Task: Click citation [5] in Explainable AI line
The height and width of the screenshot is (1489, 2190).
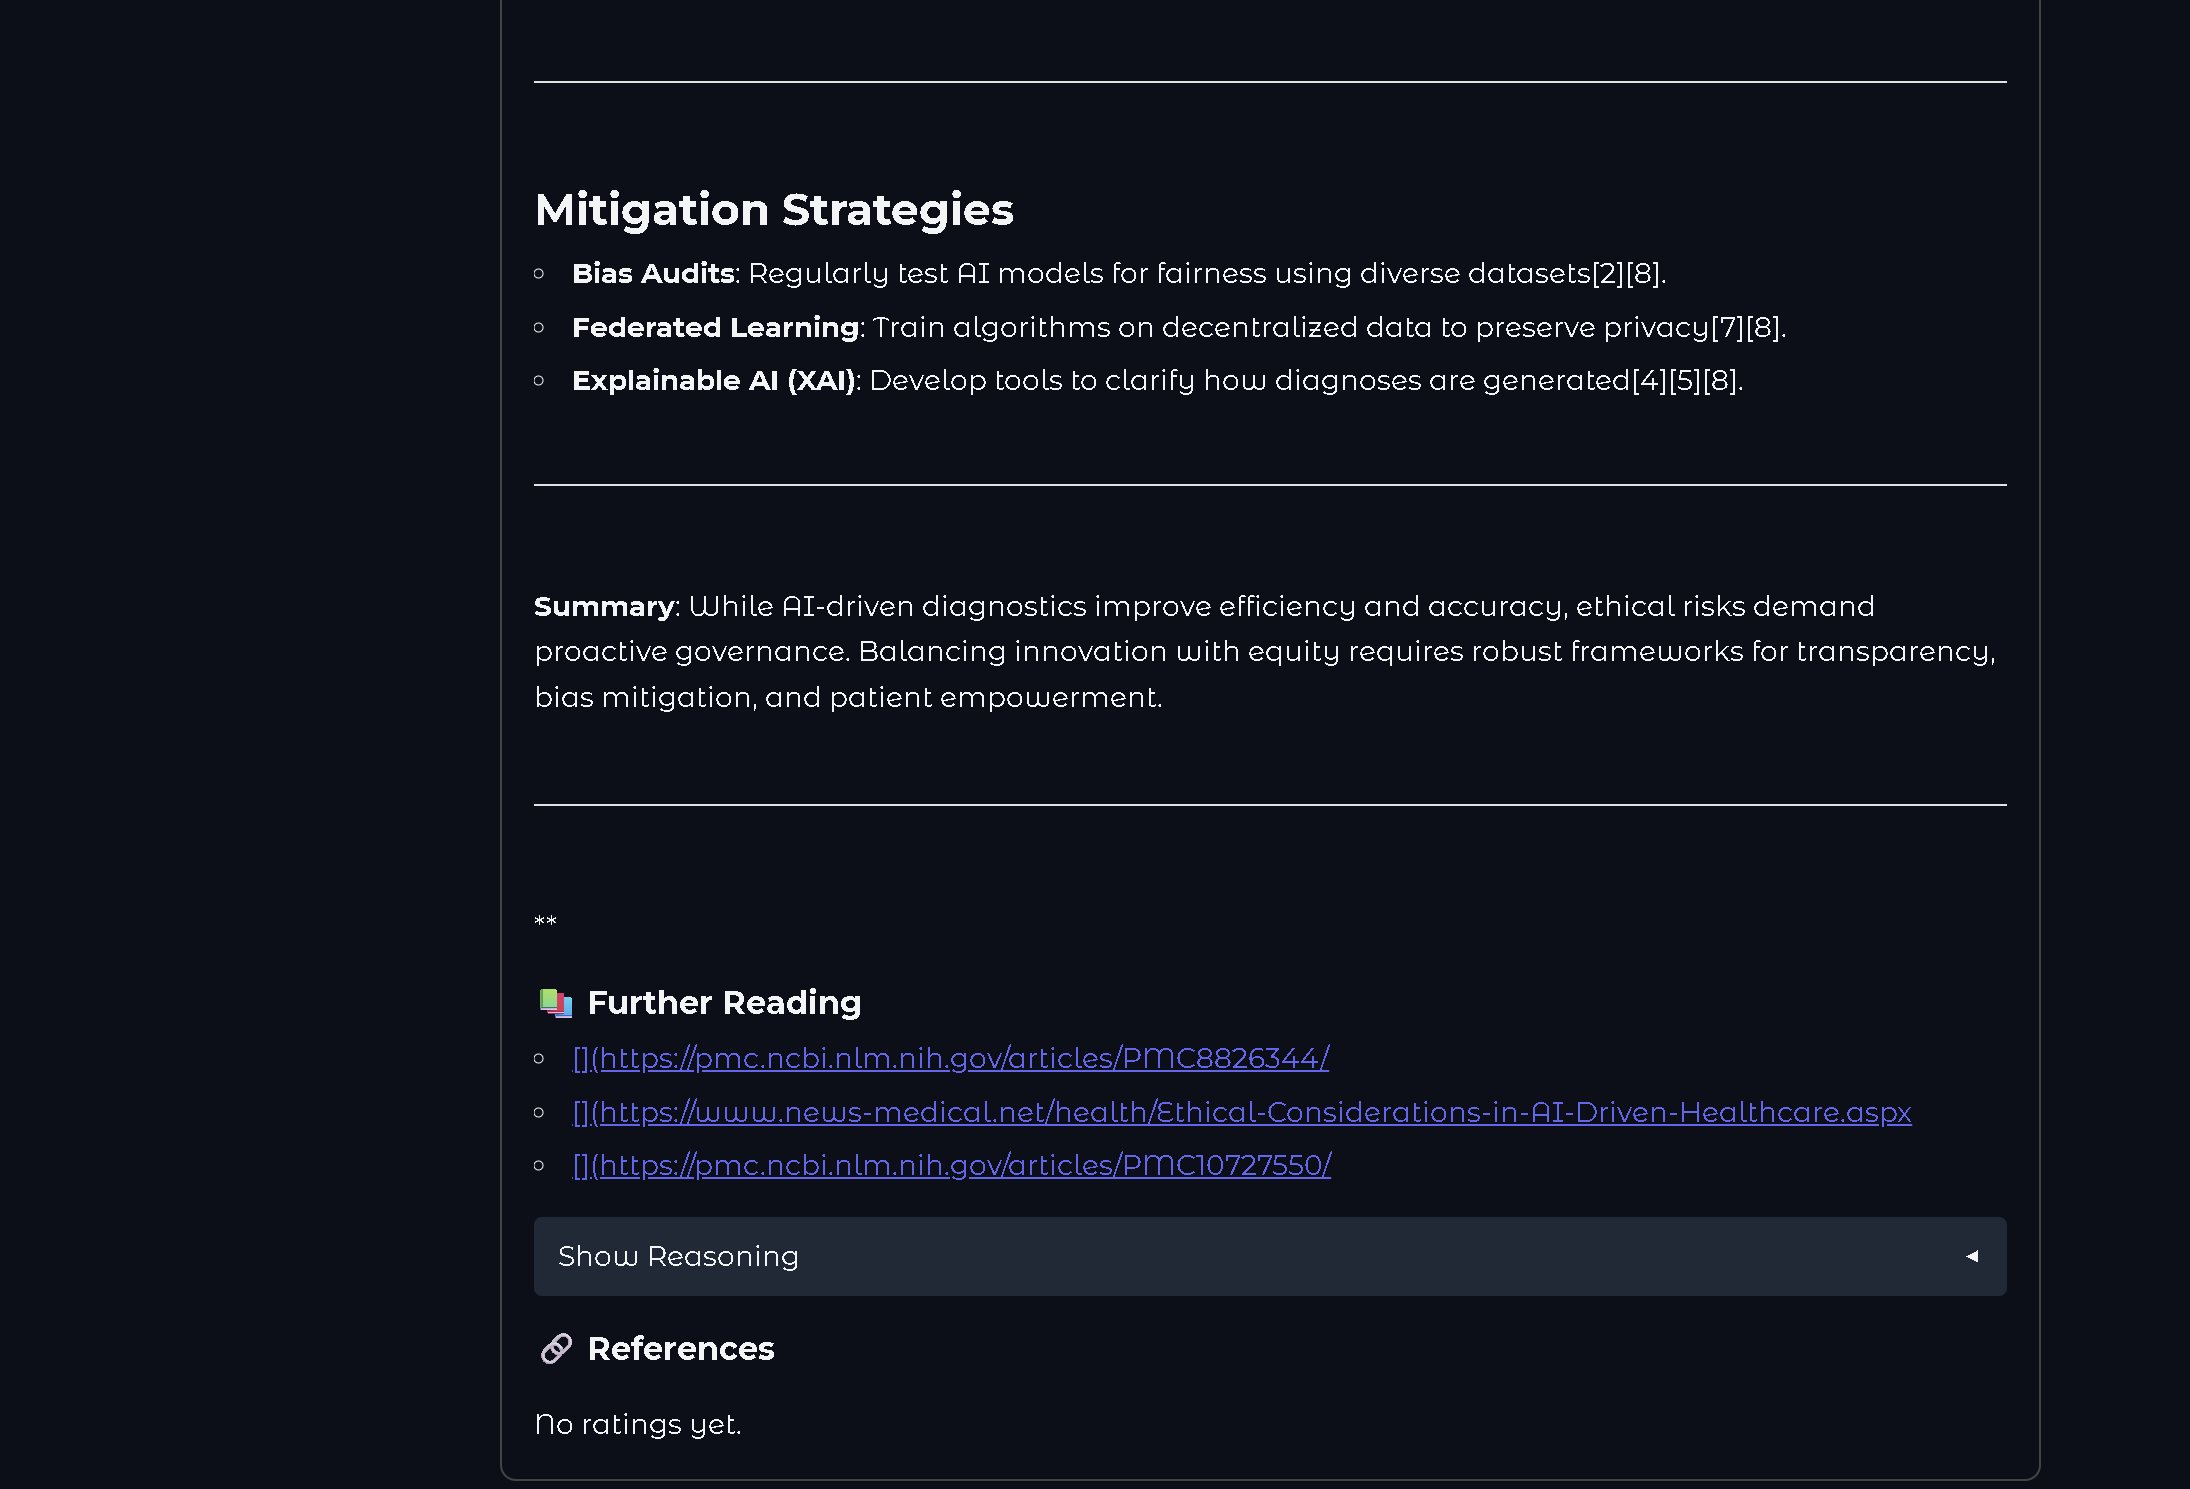Action: pyautogui.click(x=1685, y=381)
